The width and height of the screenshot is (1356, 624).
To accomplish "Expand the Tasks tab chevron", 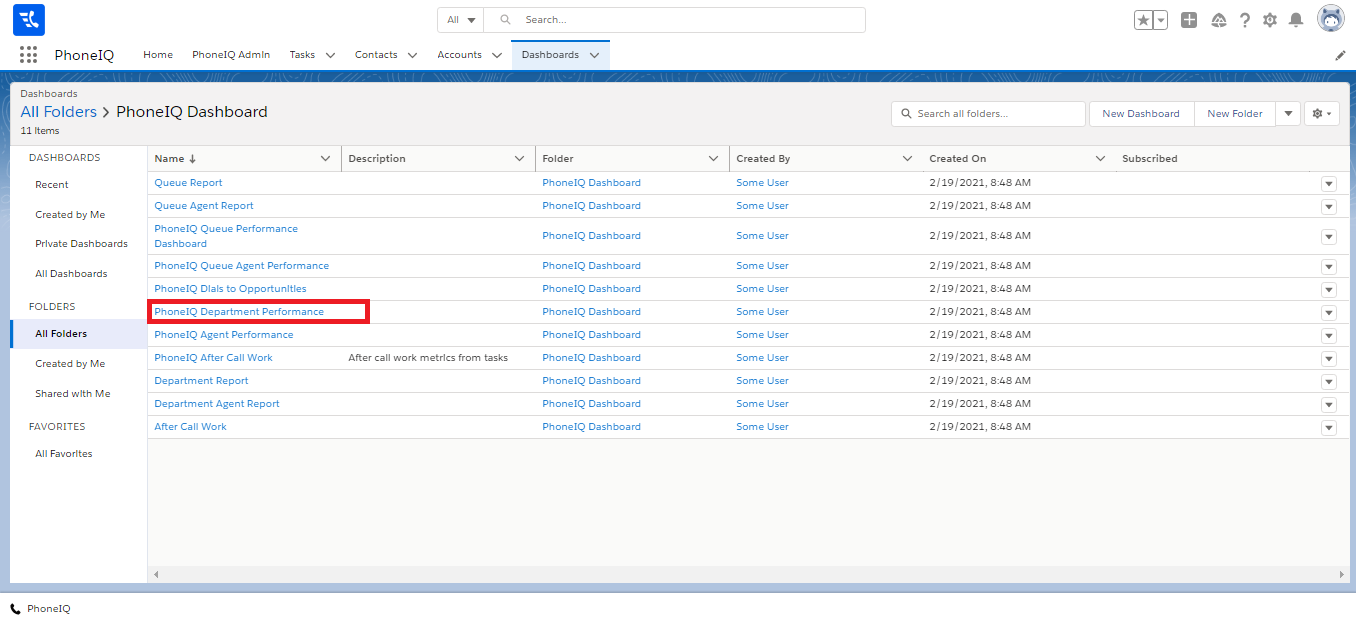I will click(x=331, y=55).
